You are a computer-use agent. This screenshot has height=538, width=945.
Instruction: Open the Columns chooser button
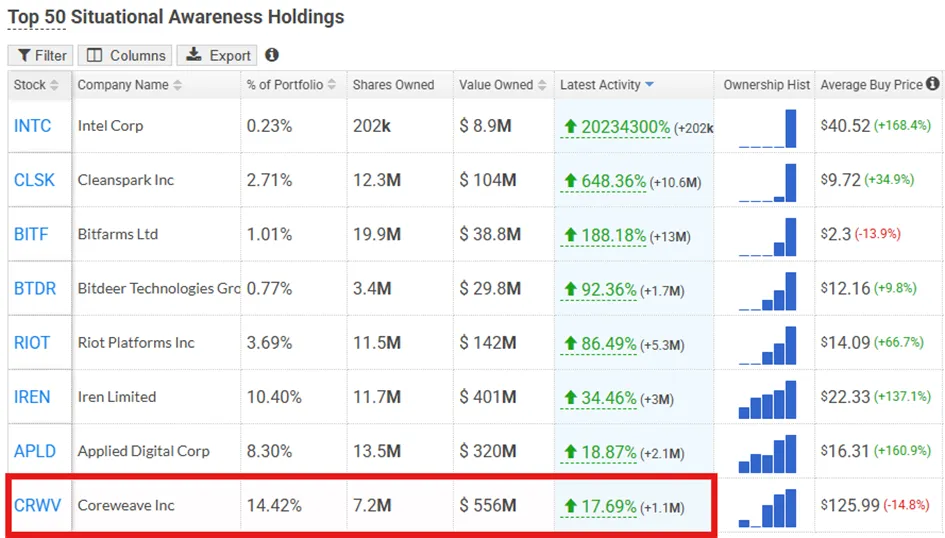(125, 55)
